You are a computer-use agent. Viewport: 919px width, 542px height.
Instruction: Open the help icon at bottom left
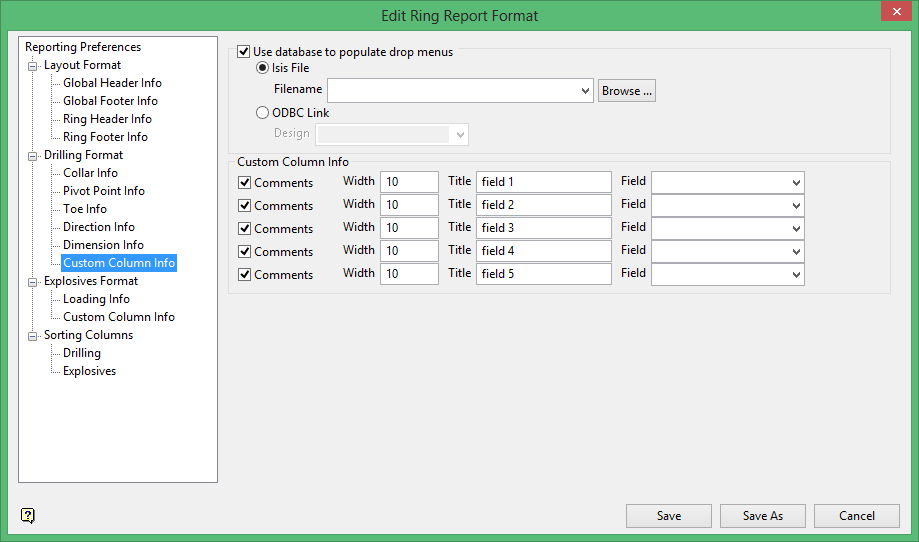point(28,516)
